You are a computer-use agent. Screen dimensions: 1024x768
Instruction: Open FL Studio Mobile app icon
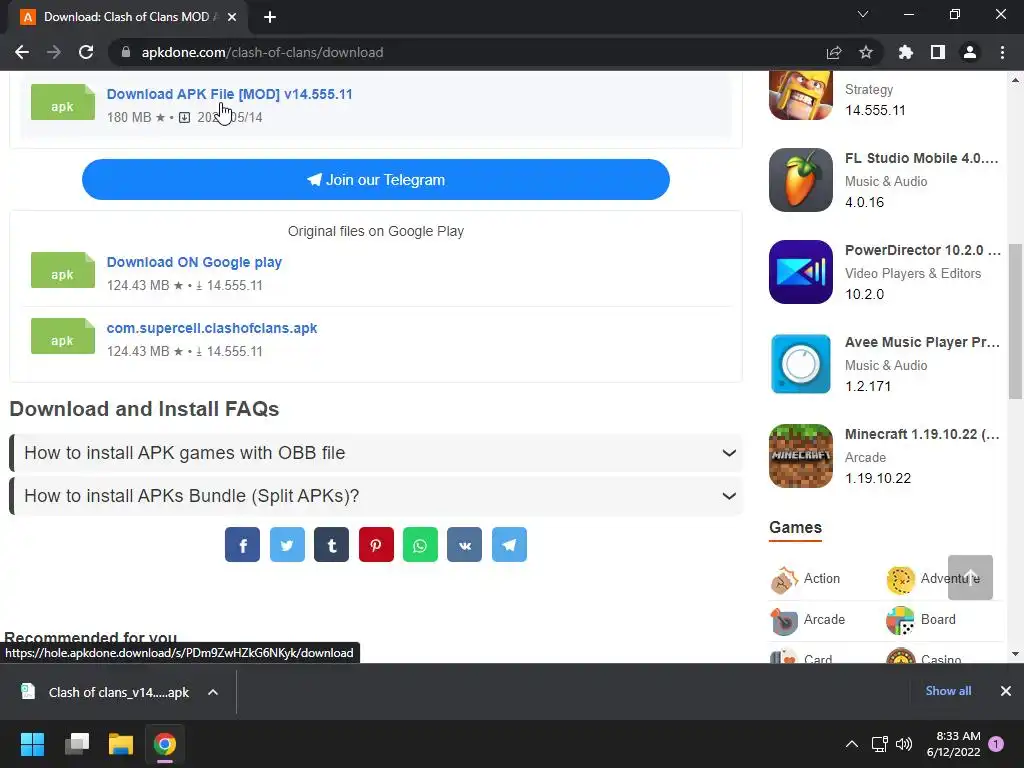pos(801,180)
